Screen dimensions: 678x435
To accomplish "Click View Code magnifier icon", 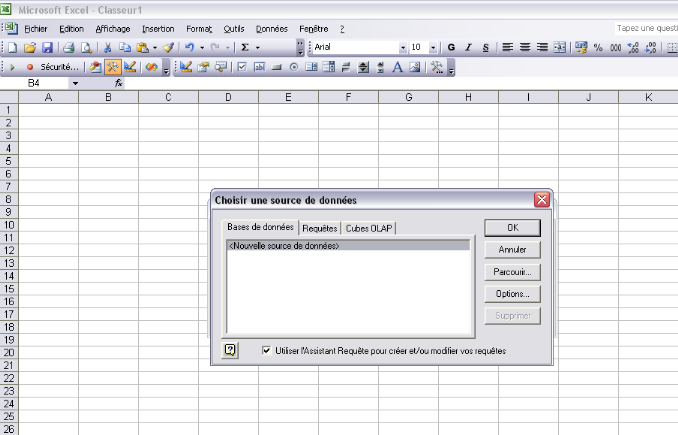I will click(221, 67).
